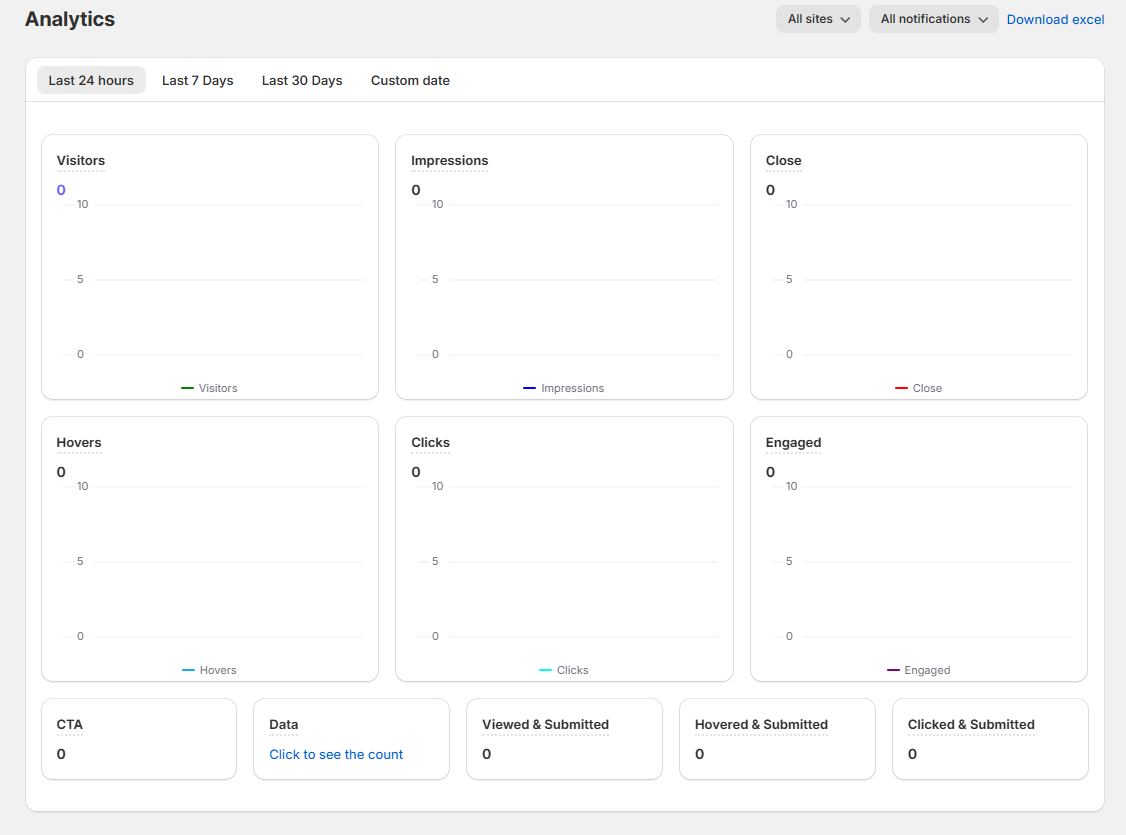Open the Custom date selector

point(410,80)
